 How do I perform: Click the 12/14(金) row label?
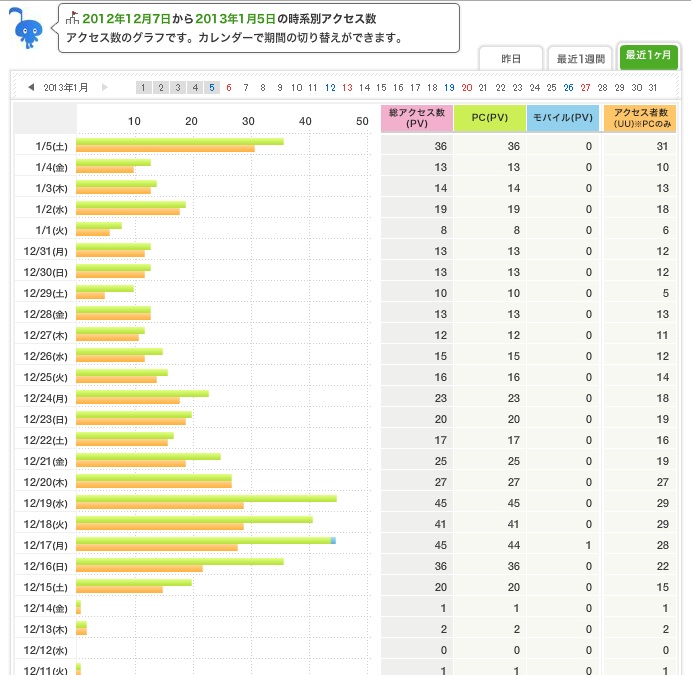coord(46,608)
